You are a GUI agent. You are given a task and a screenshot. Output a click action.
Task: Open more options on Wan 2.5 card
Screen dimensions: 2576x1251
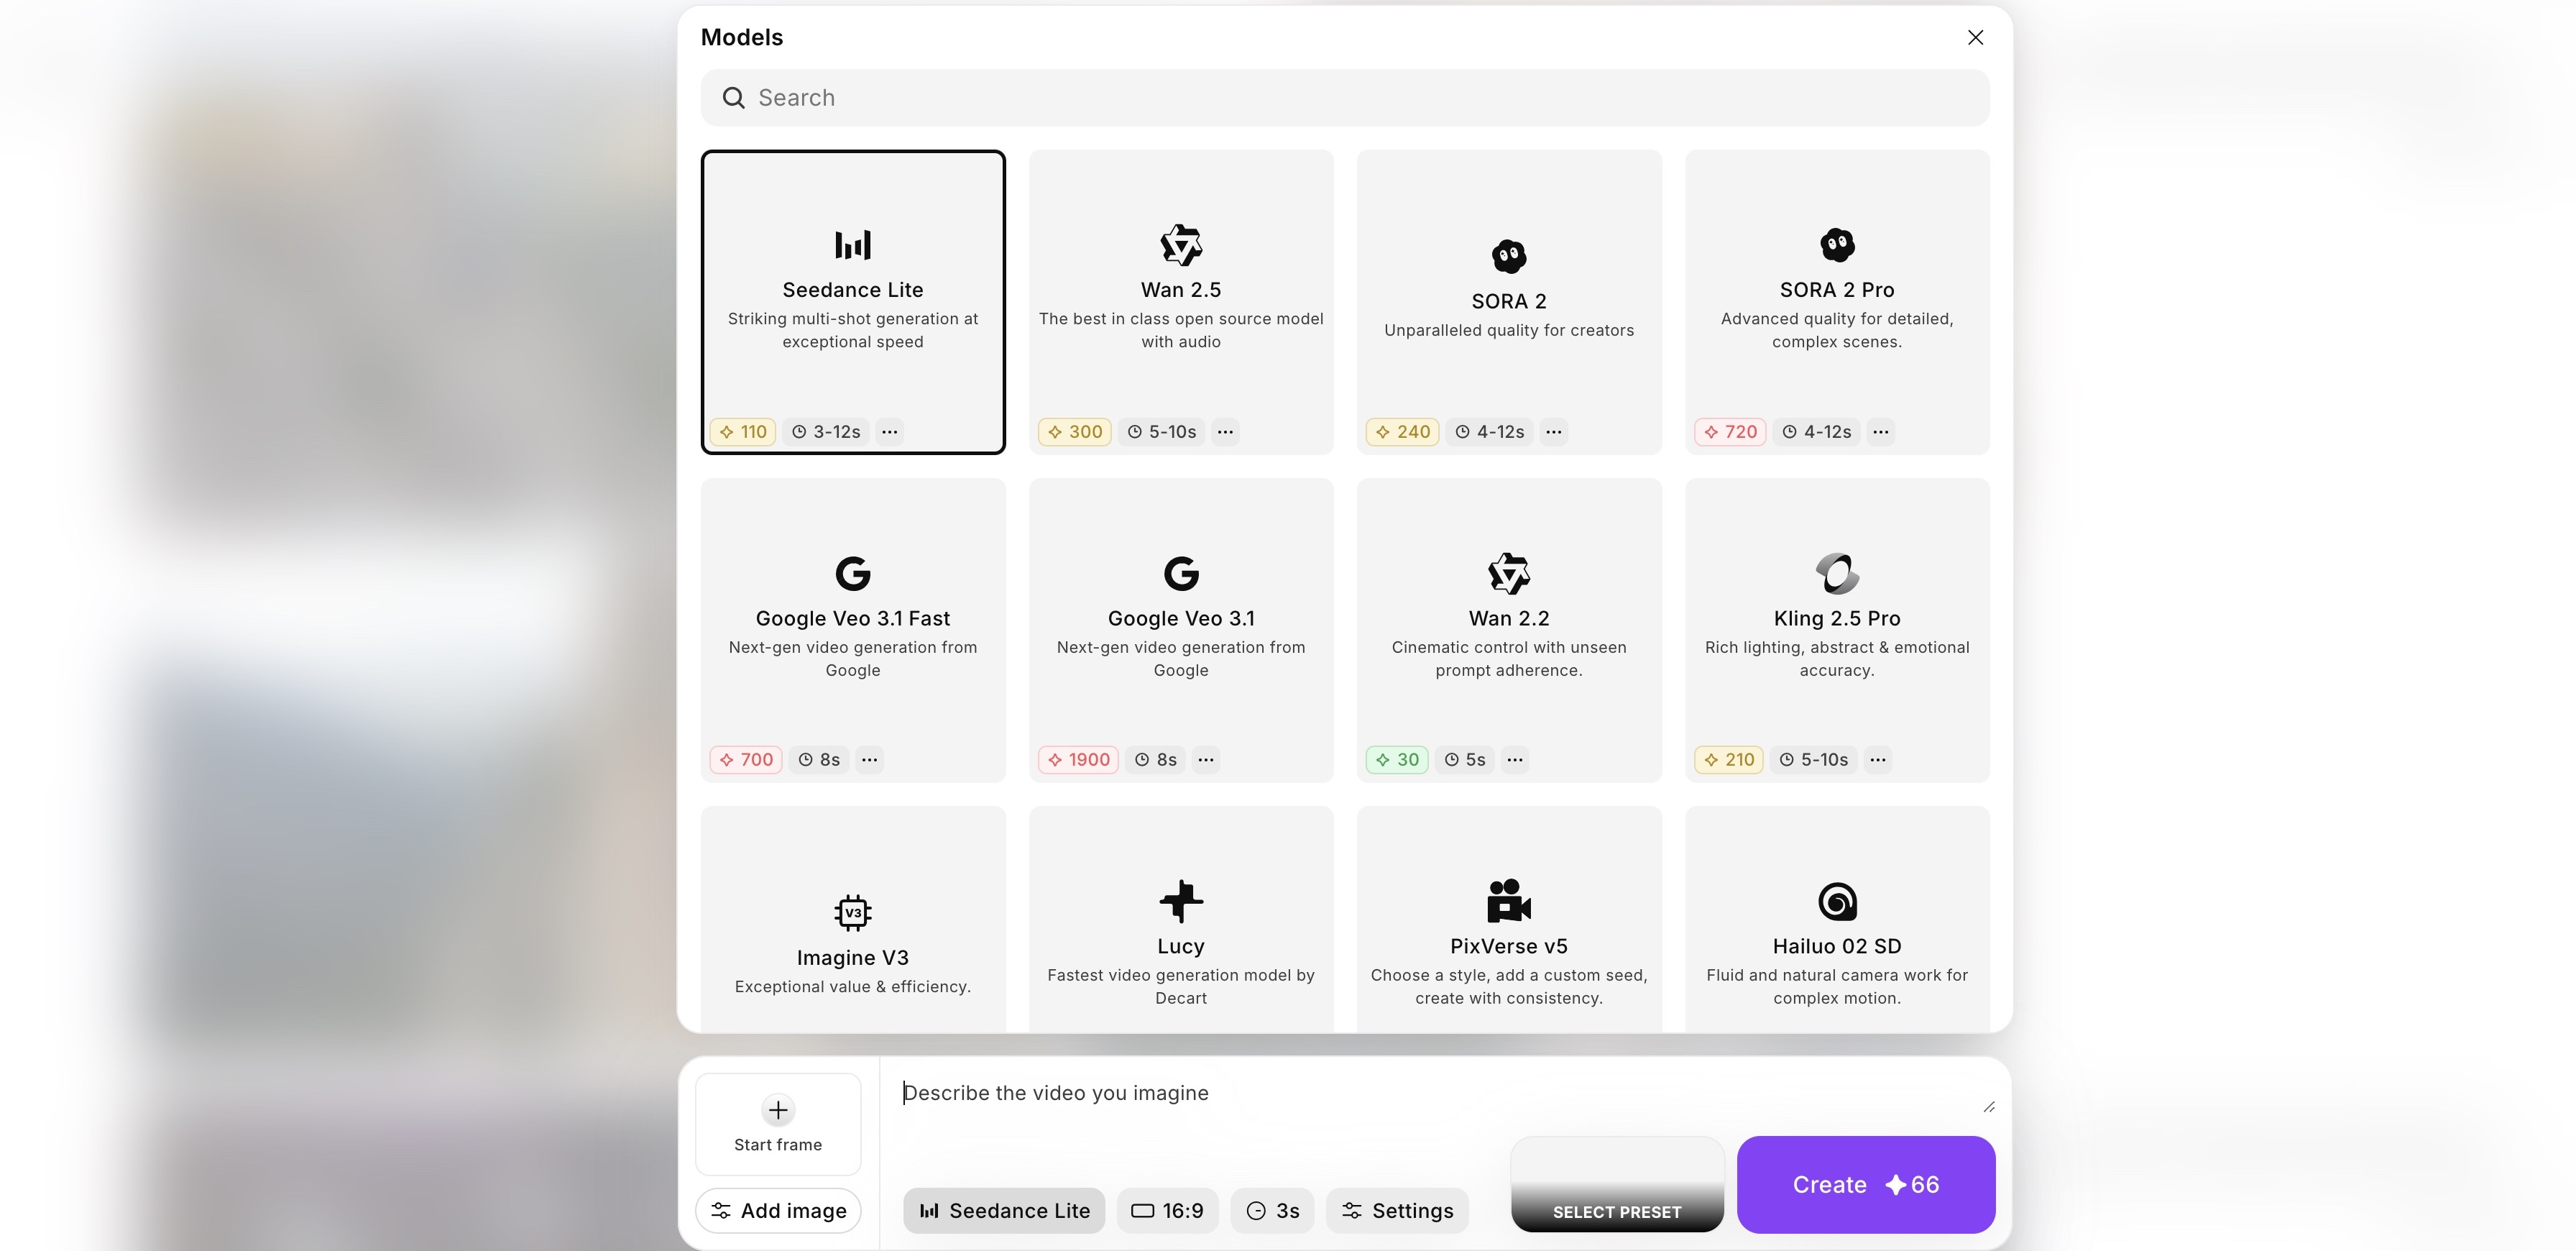[x=1225, y=432]
